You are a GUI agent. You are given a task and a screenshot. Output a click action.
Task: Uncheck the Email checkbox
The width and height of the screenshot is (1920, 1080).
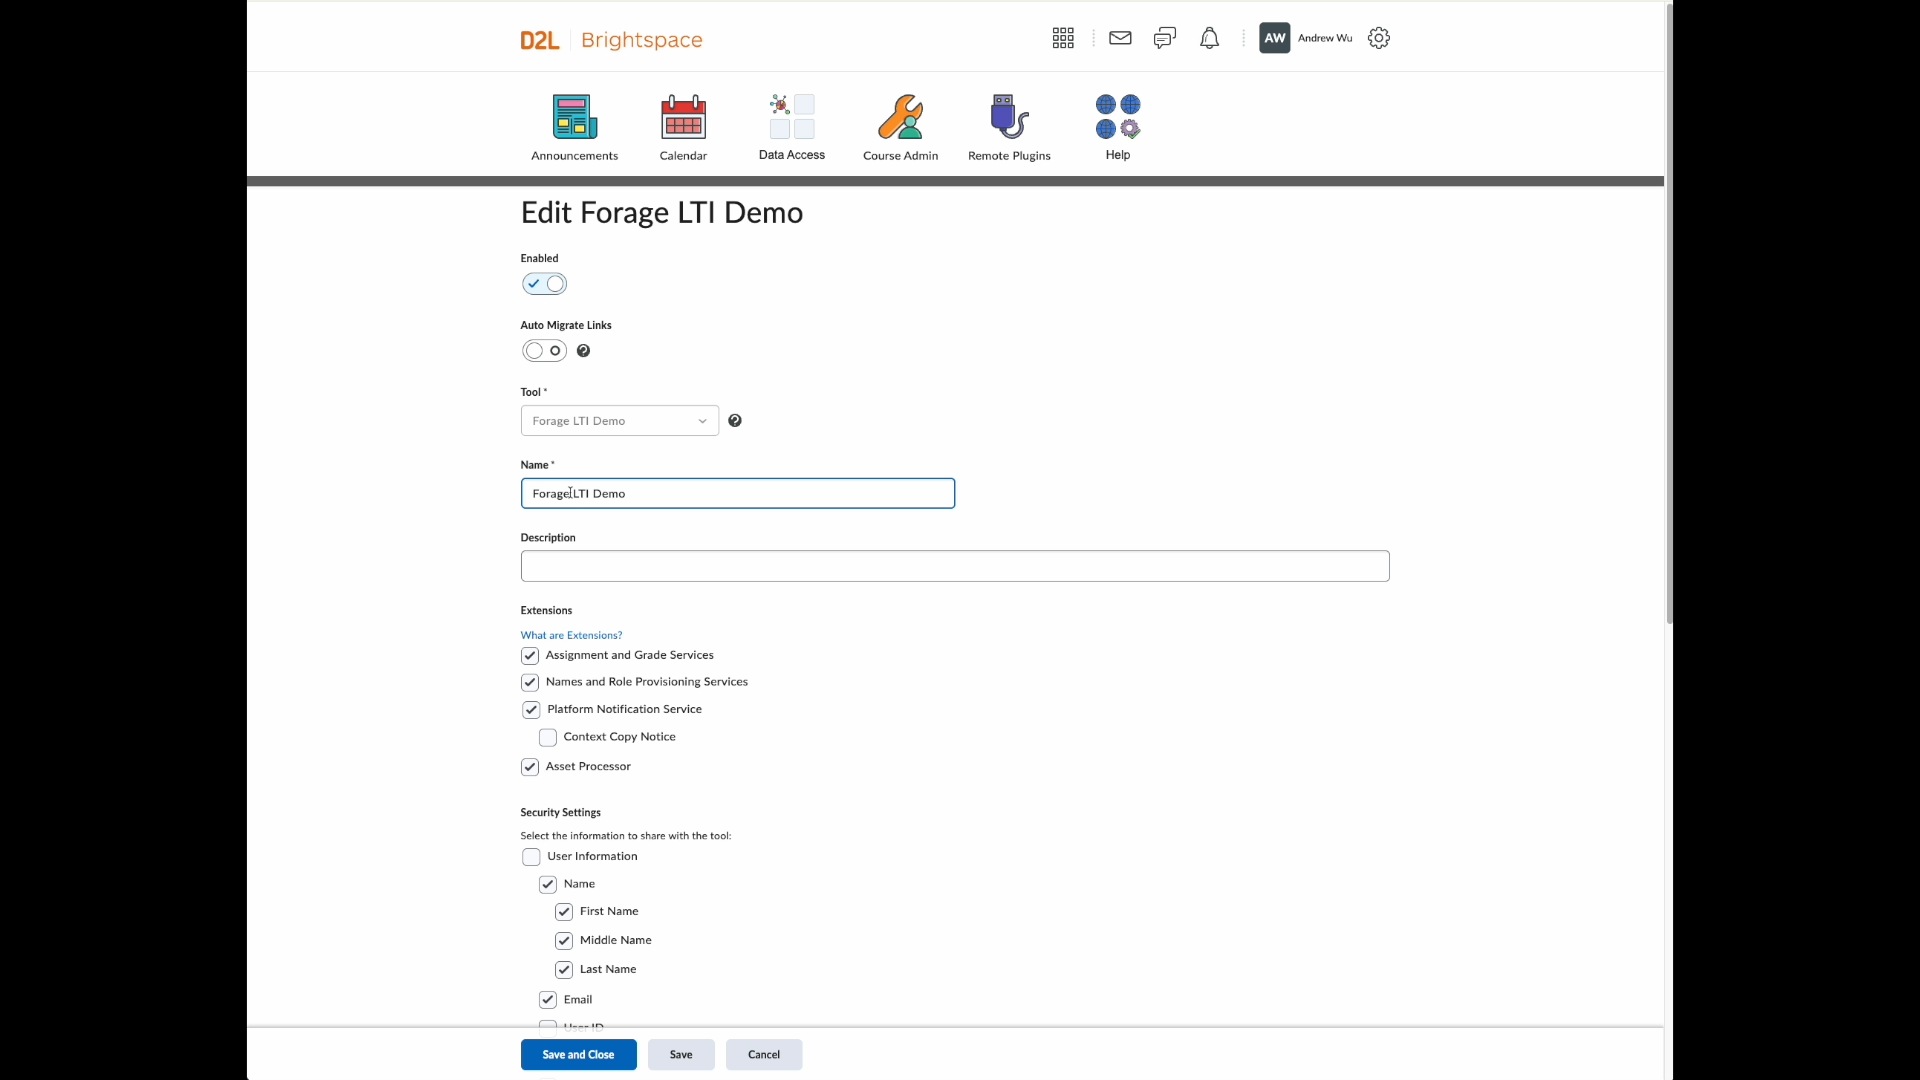click(x=548, y=1000)
